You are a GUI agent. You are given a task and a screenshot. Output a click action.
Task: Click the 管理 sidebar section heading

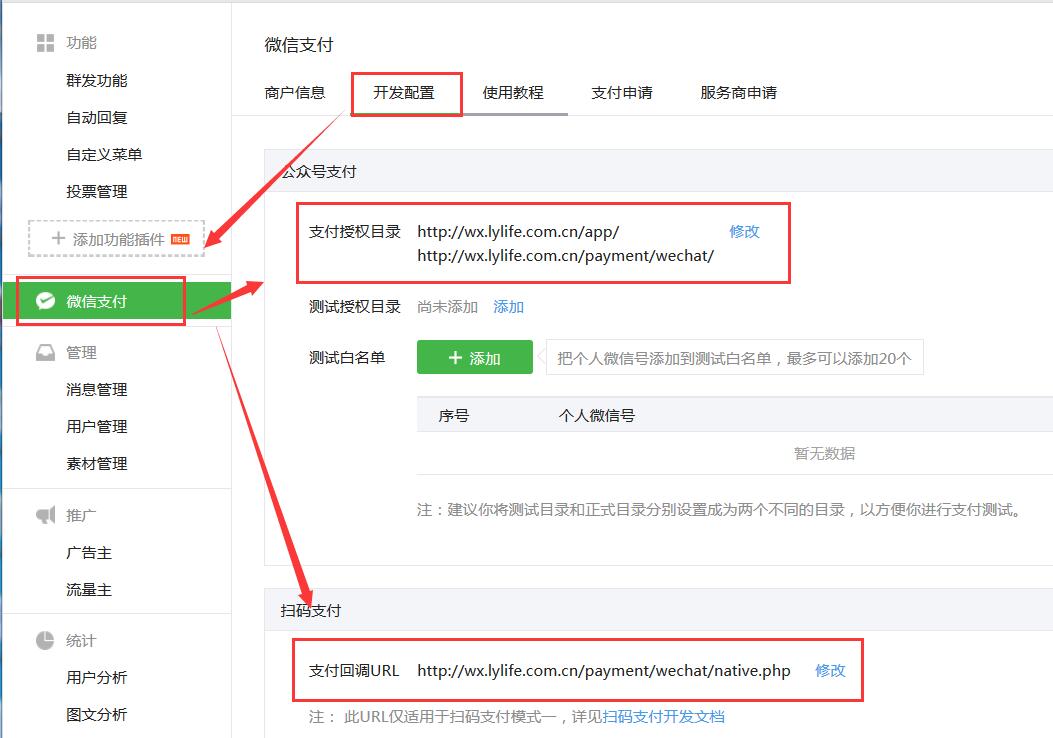click(81, 353)
